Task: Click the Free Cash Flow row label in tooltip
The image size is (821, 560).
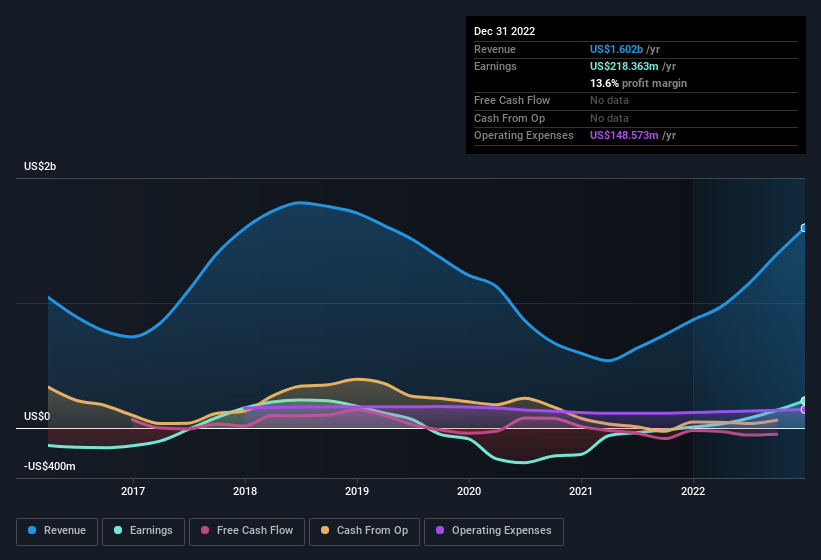Action: [x=512, y=100]
